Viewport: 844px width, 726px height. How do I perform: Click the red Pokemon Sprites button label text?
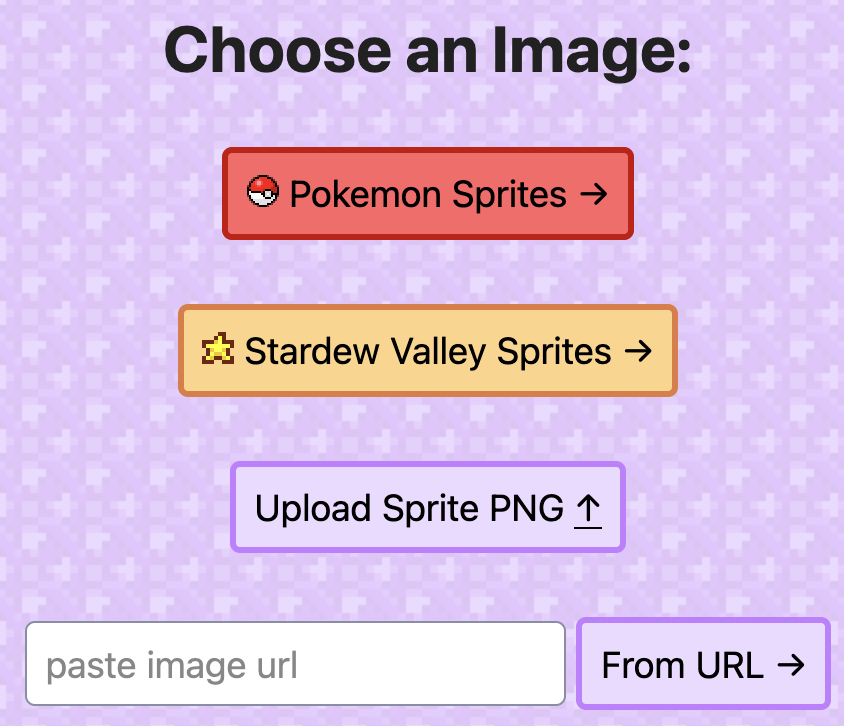(x=430, y=194)
